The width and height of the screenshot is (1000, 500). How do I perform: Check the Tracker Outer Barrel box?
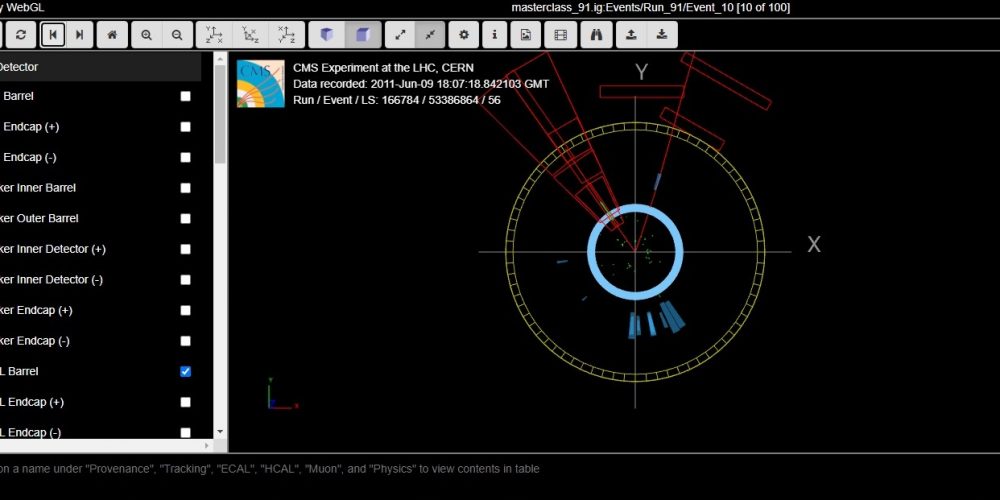(x=185, y=219)
